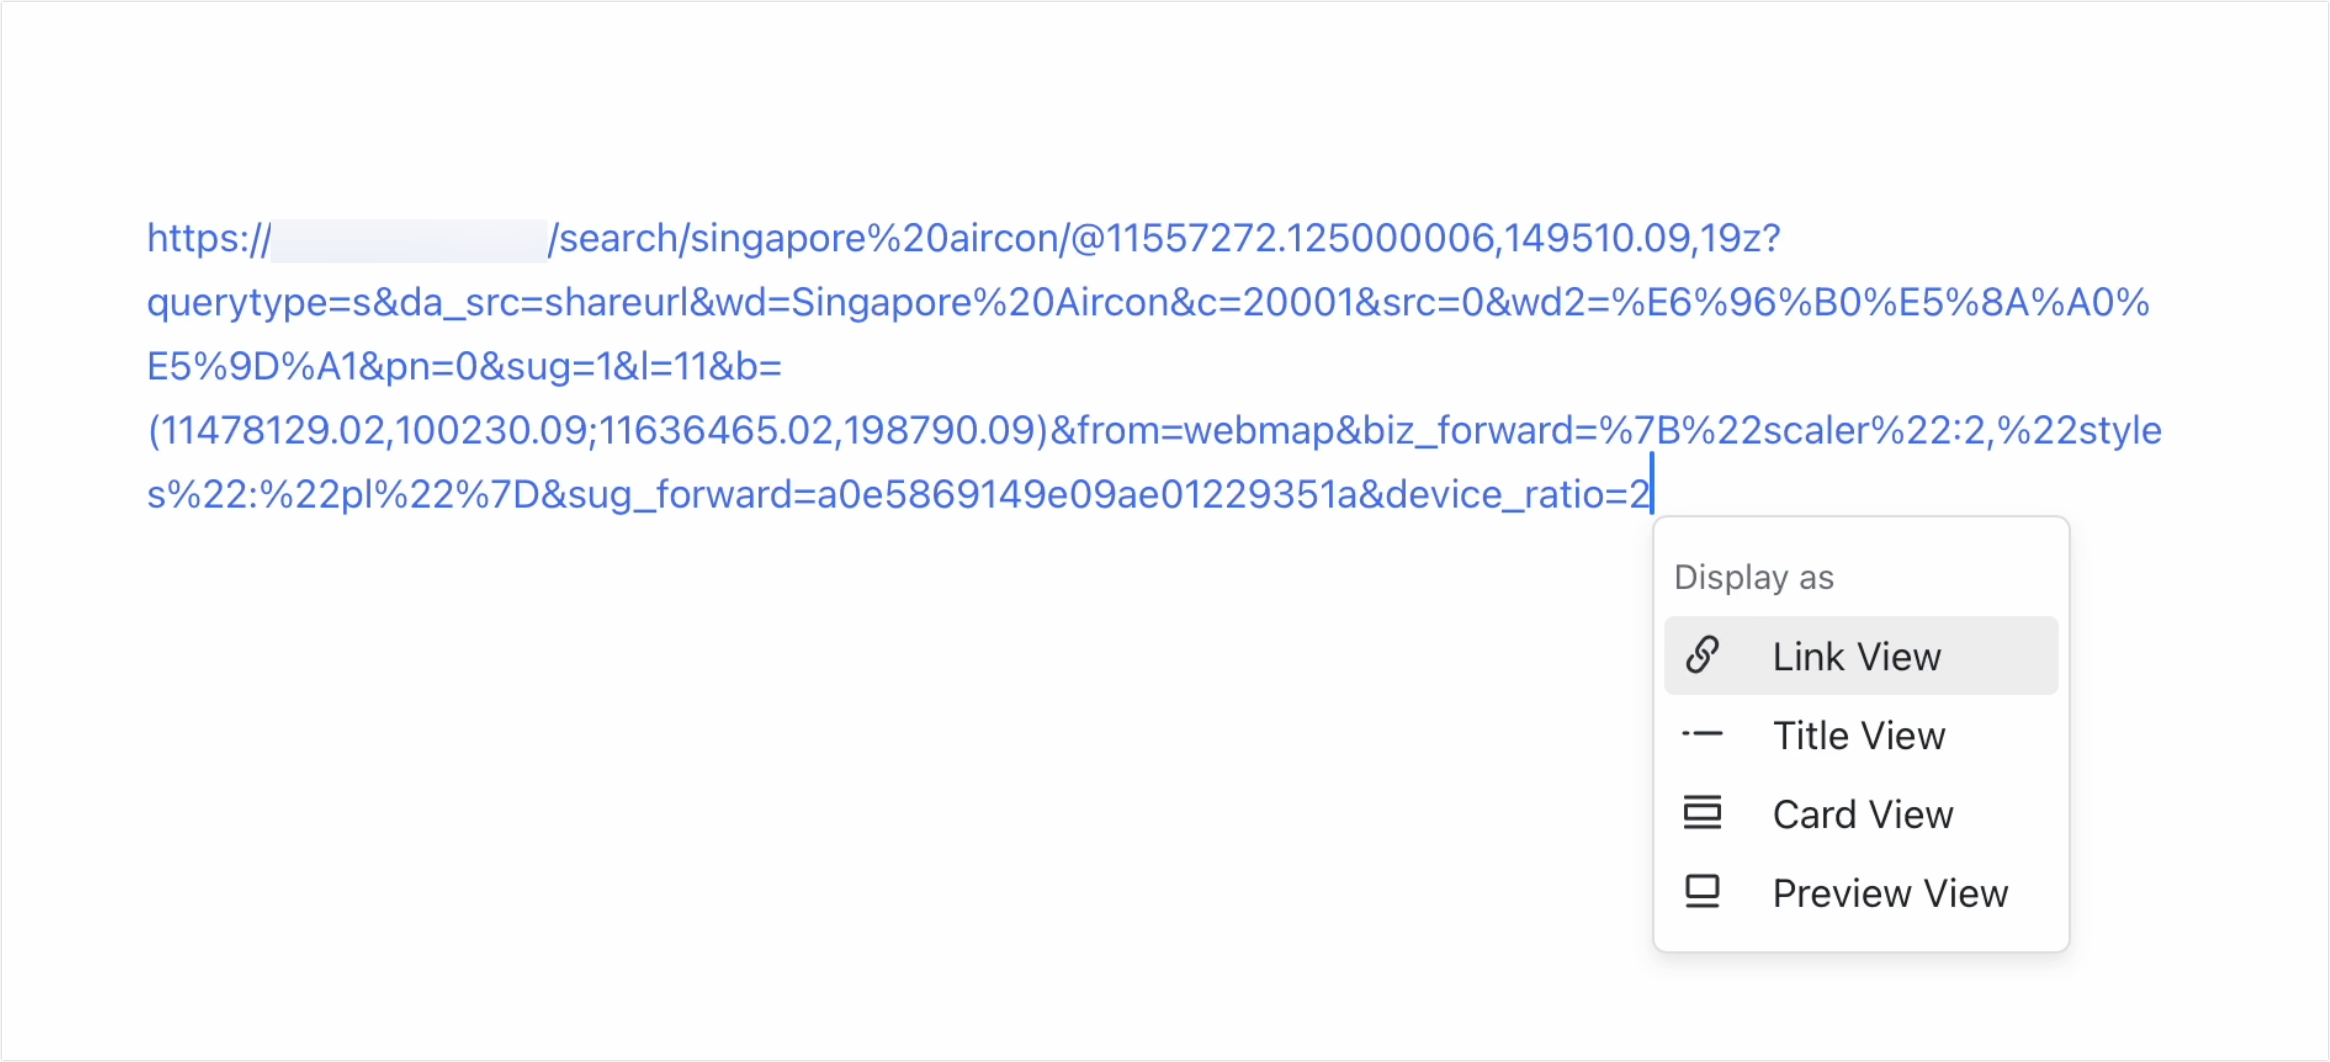Select the chain link icon beside Link View
Viewport: 2330px width, 1062px height.
coord(1703,655)
